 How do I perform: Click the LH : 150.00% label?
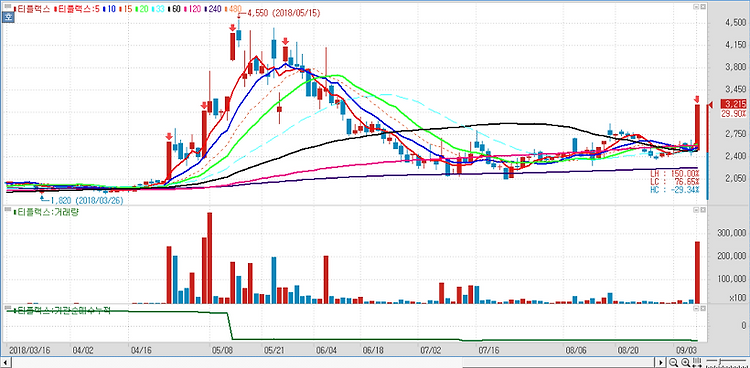click(x=675, y=173)
